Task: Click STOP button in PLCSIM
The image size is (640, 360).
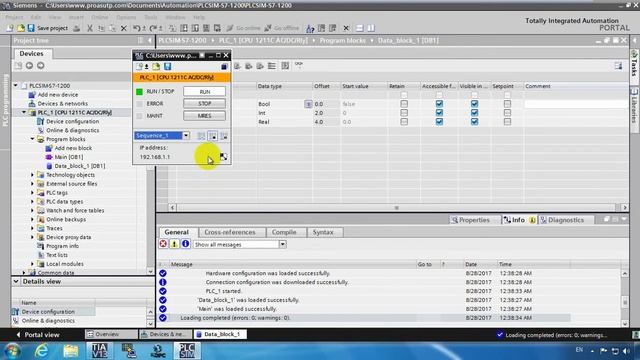Action: [204, 104]
